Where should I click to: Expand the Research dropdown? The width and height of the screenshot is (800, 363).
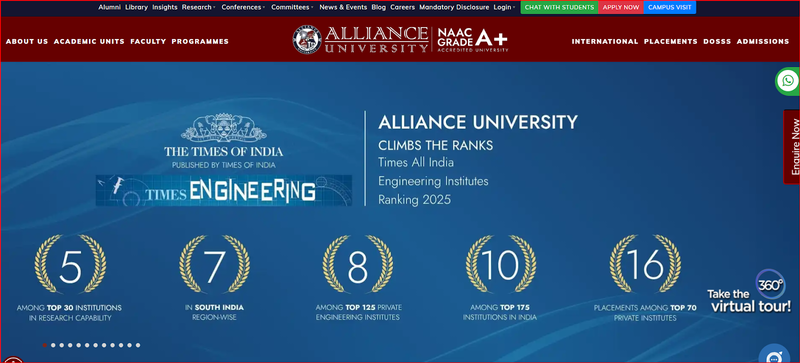(198, 7)
